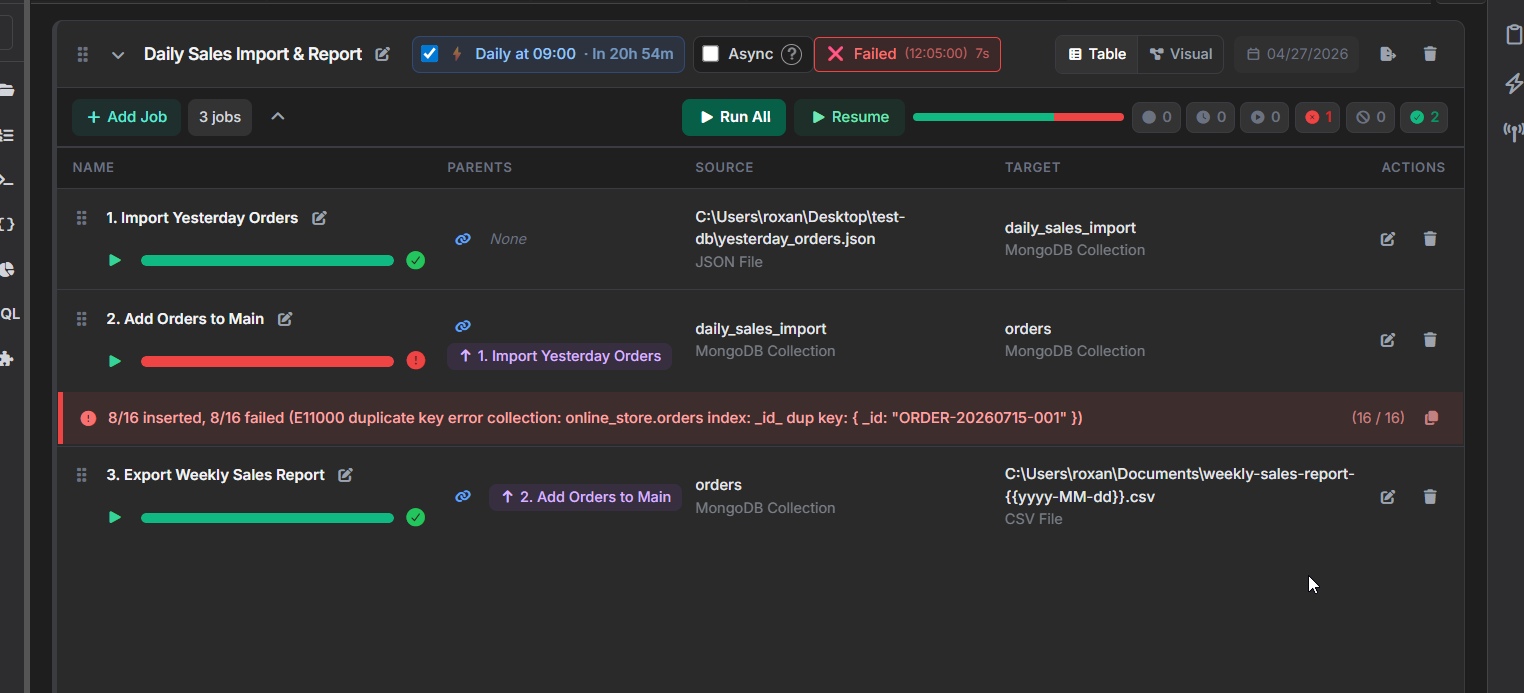This screenshot has height=693, width=1524.
Task: Switch to the Visual view tab
Action: coord(1180,54)
